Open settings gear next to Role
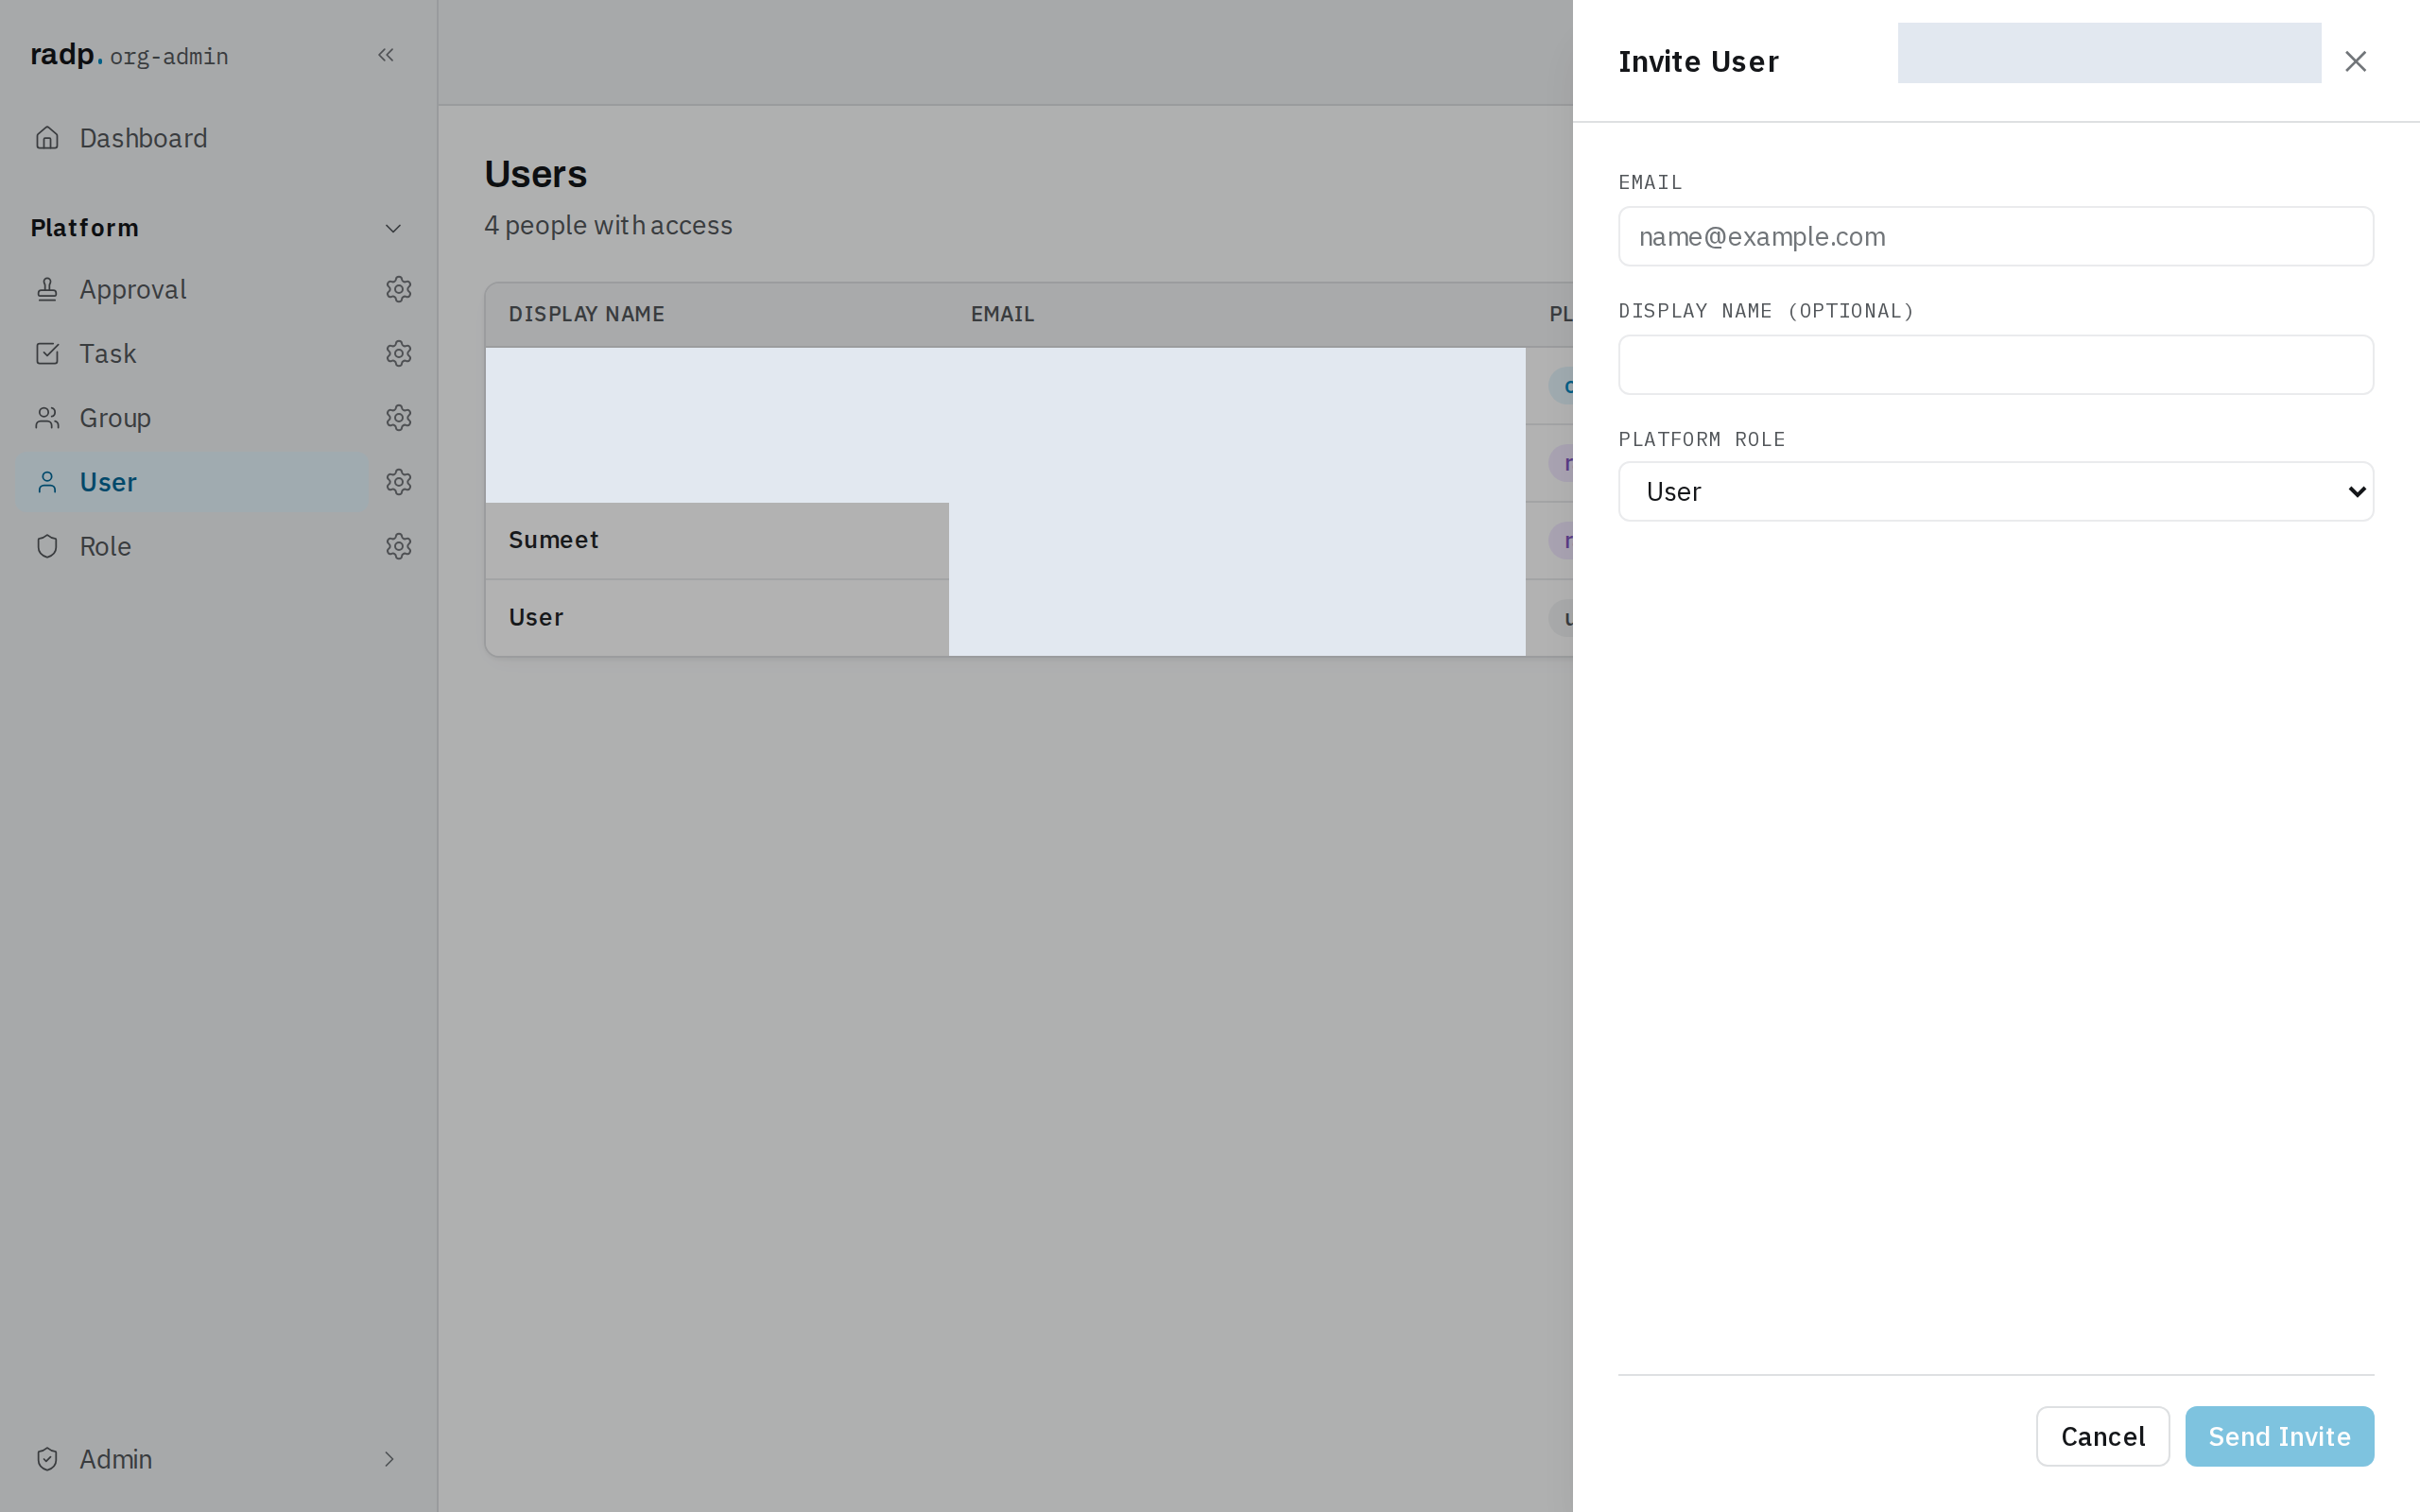The image size is (2420, 1512). click(399, 546)
